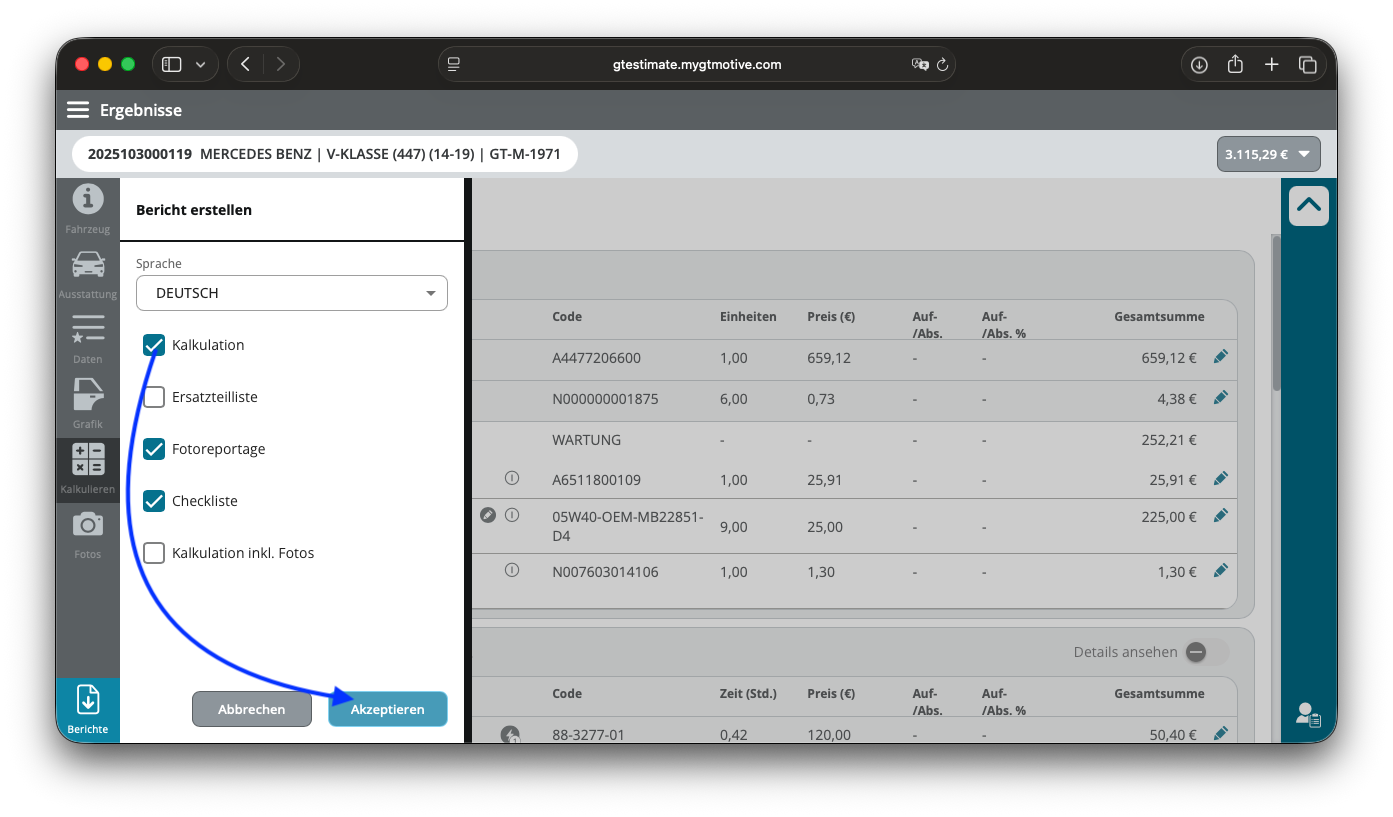Click the Bericht erstellen dialog heading
Image resolution: width=1393 pixels, height=817 pixels.
194,210
